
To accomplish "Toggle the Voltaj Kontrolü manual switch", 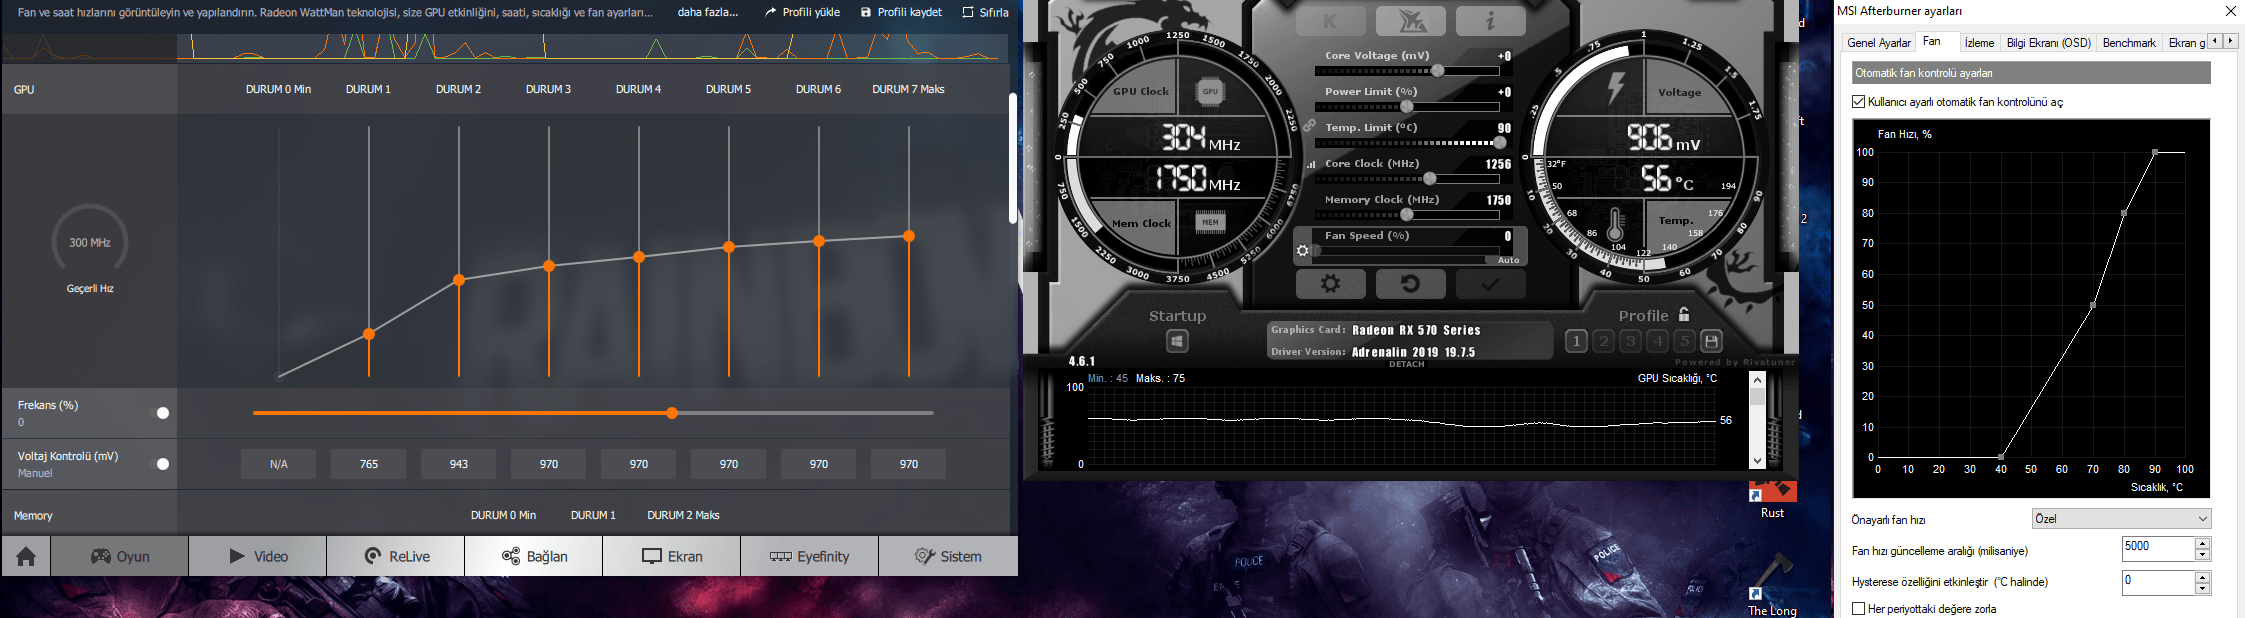I will tap(160, 464).
